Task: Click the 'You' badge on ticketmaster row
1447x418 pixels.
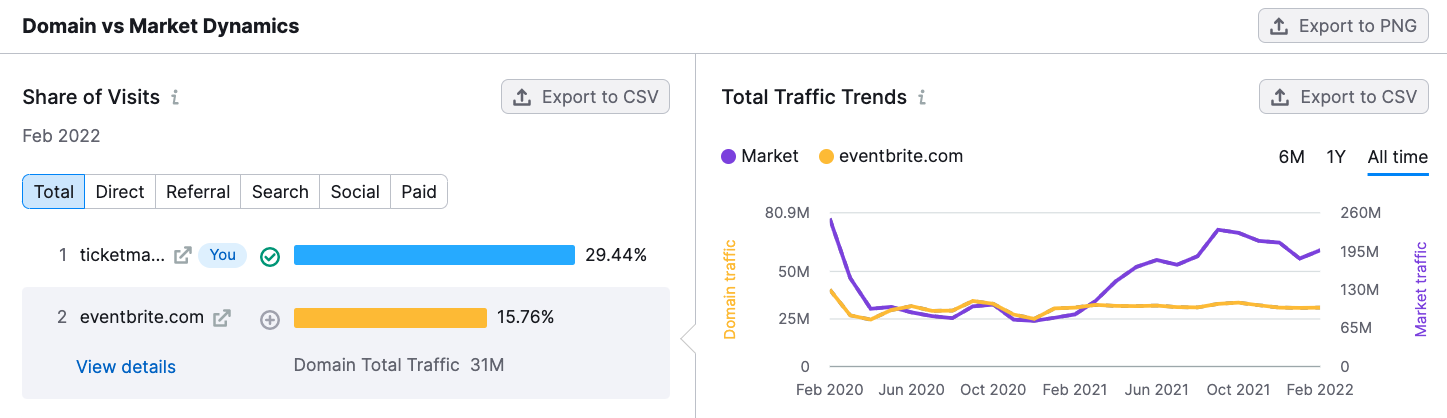Action: tap(223, 255)
